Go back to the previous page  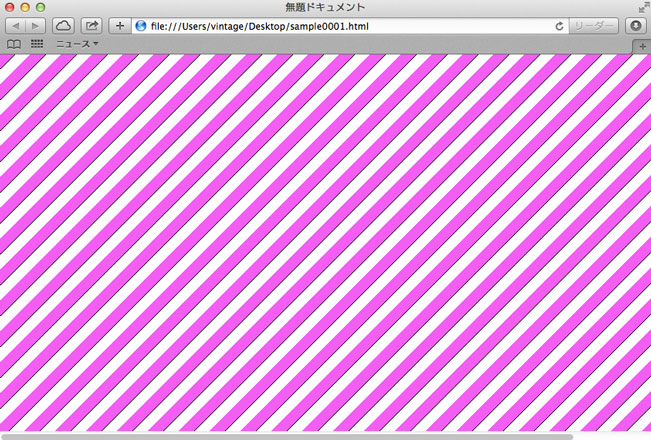click(15, 26)
